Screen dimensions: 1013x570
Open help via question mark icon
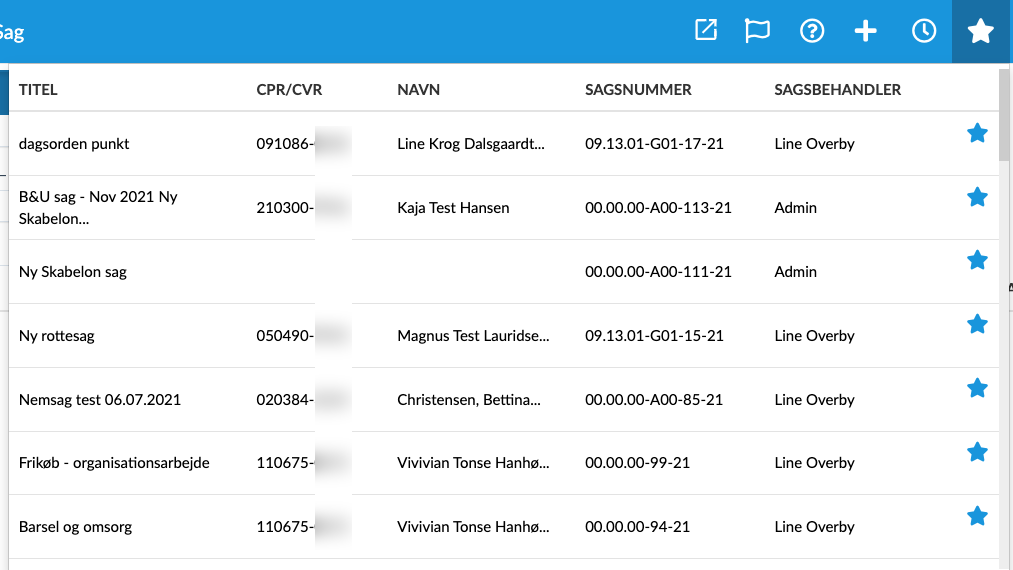812,31
